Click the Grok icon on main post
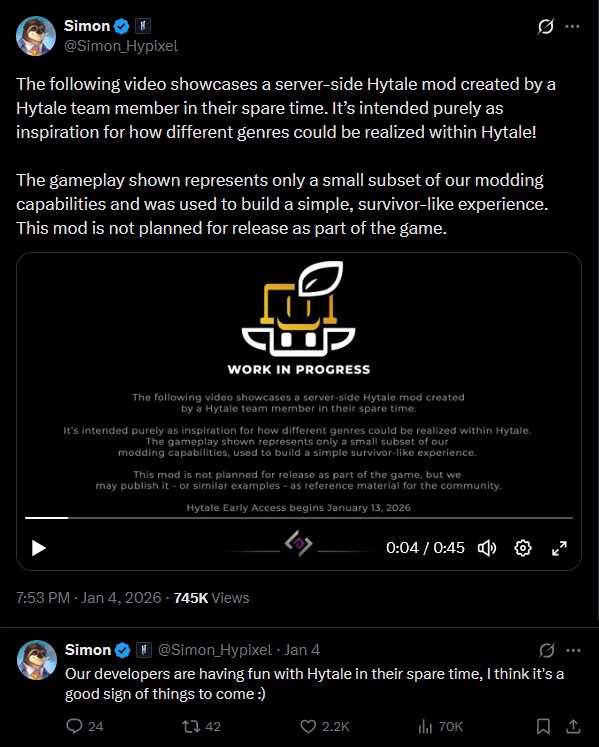 (546, 26)
